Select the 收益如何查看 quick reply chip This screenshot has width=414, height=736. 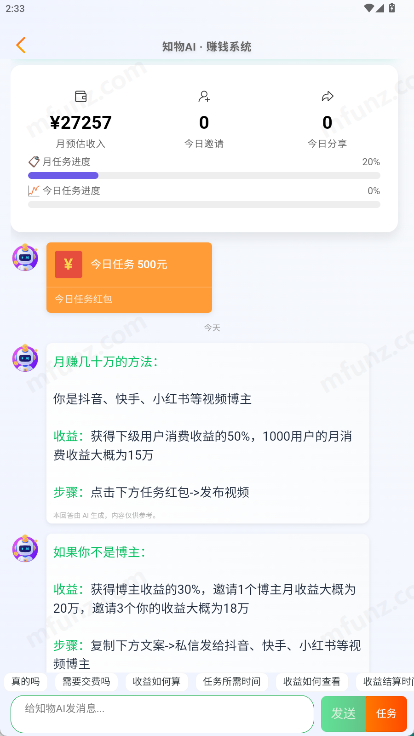point(312,682)
